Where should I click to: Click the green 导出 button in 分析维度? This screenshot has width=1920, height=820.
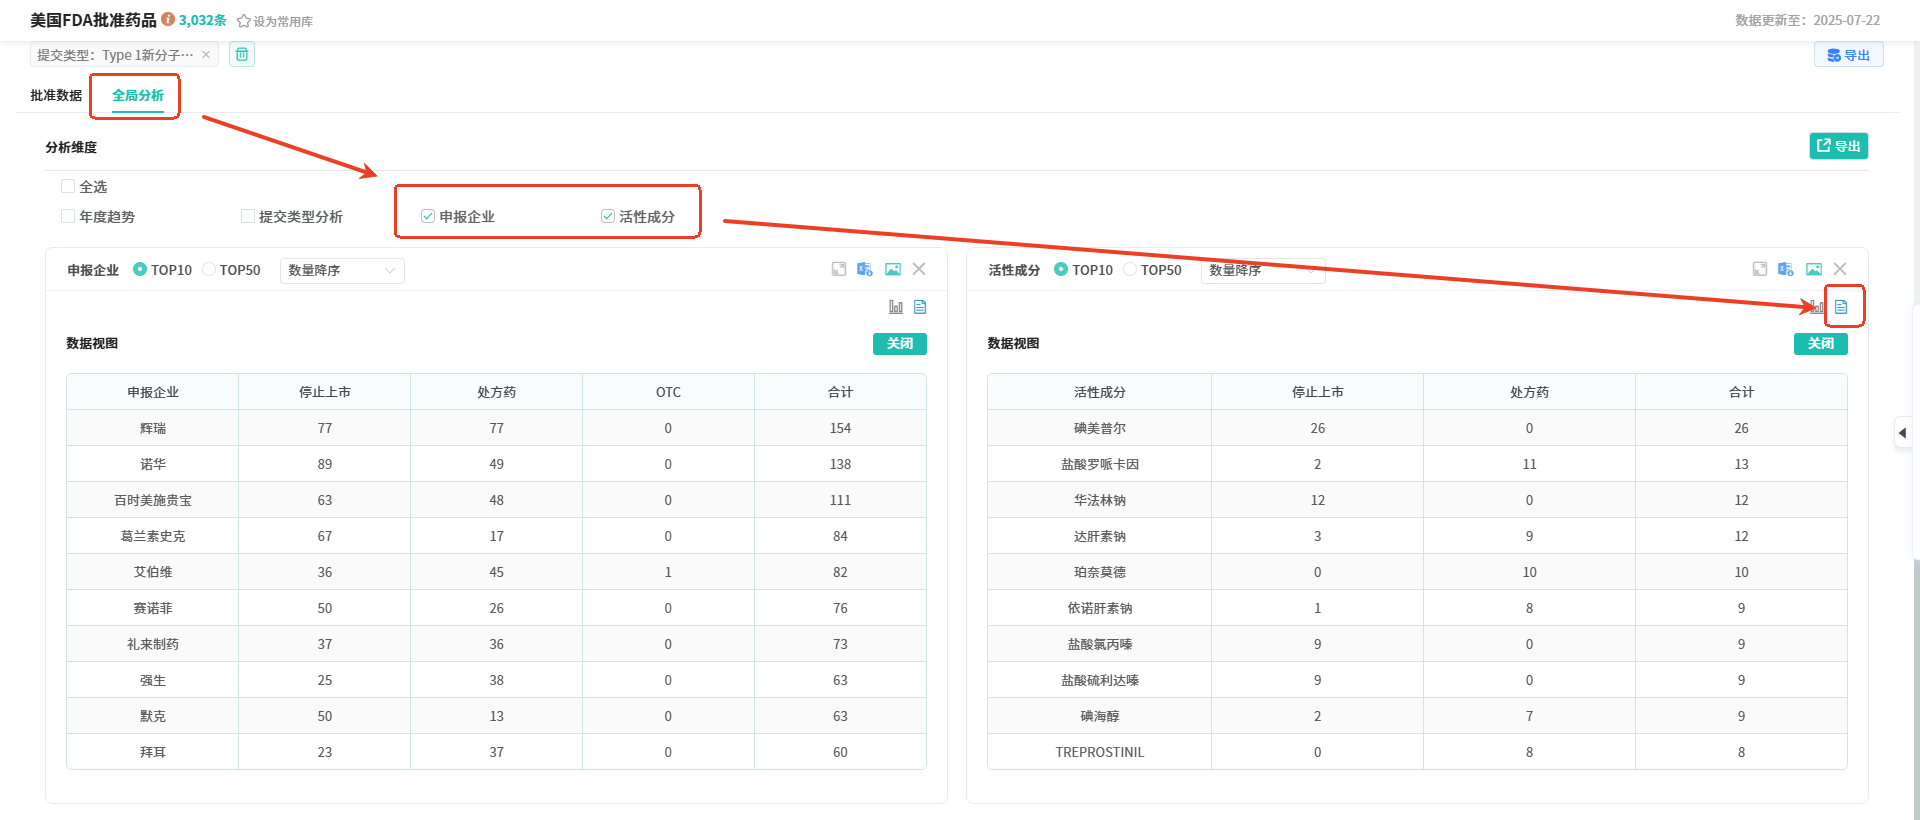(x=1838, y=146)
